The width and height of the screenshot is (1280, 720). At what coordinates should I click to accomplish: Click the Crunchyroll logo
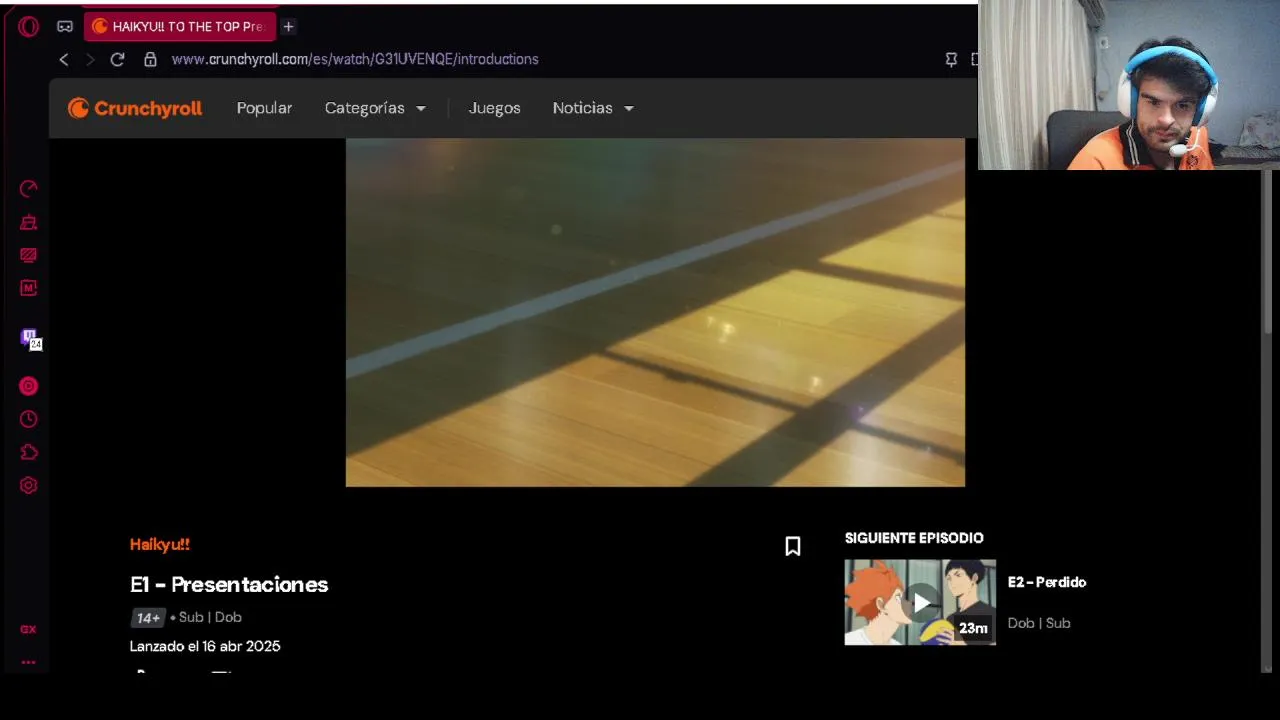(x=135, y=108)
